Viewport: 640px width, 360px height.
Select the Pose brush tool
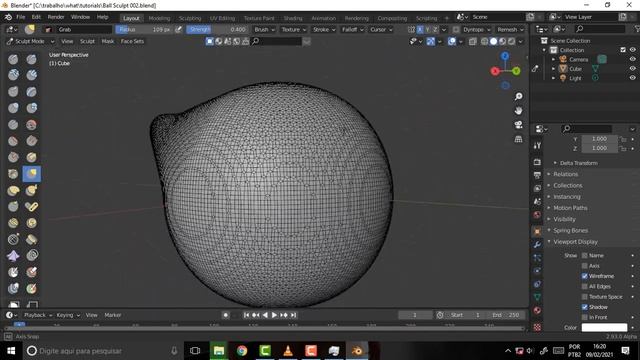31,207
